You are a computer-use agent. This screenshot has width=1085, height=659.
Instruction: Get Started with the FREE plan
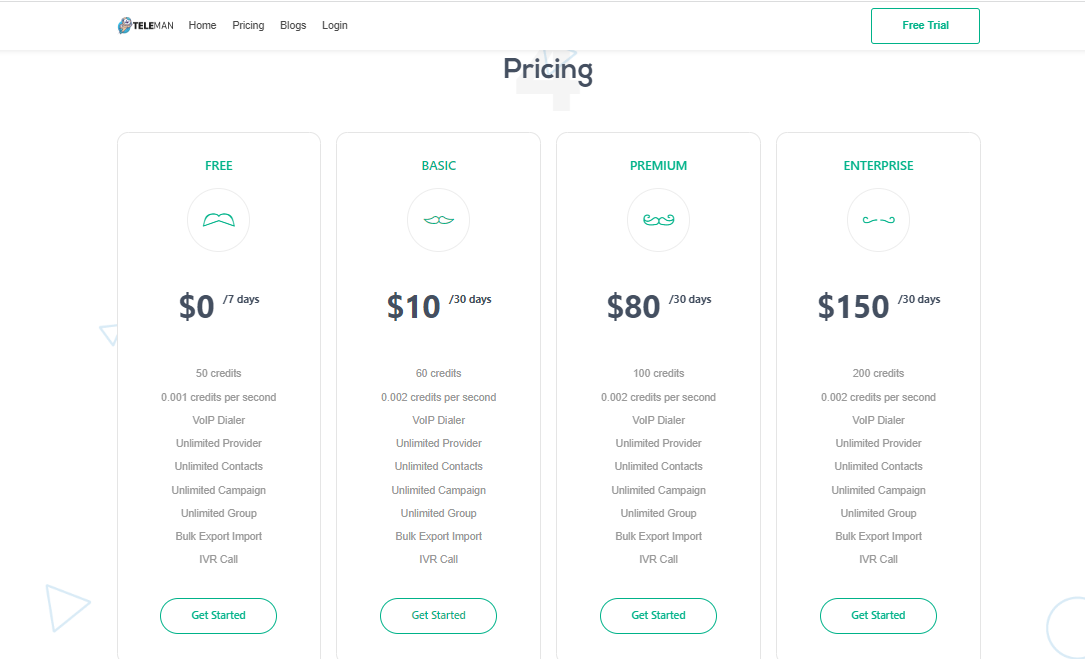[218, 616]
